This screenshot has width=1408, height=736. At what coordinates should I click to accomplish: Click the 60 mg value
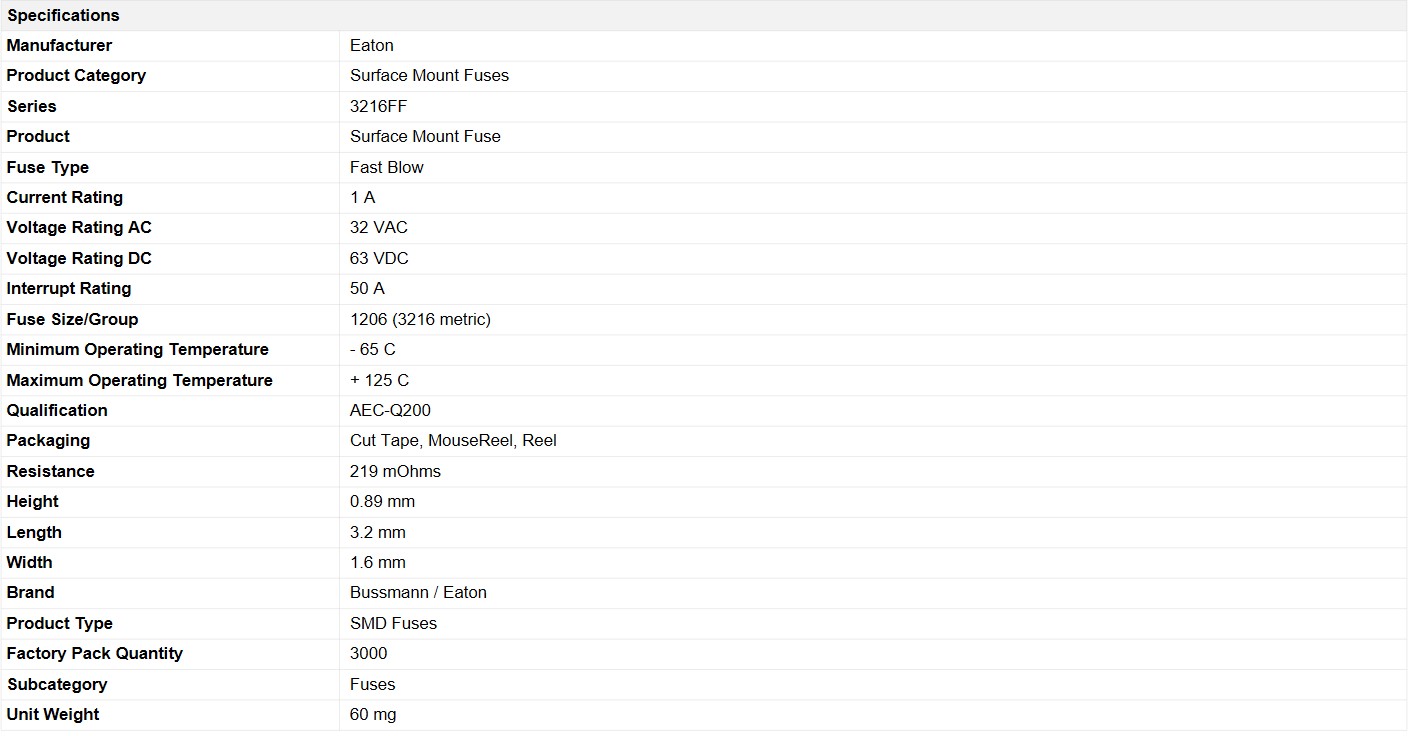373,714
